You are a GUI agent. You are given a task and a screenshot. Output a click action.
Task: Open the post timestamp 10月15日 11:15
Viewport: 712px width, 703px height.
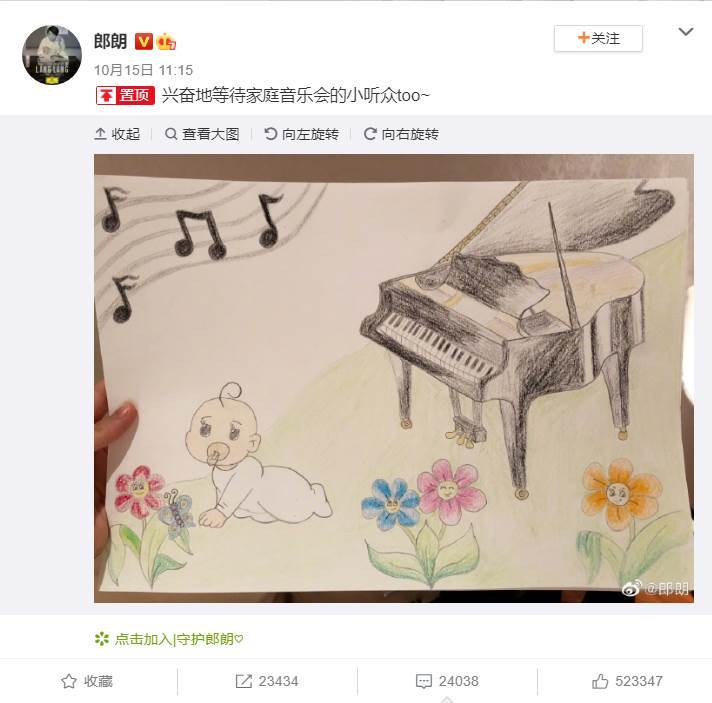(x=143, y=70)
